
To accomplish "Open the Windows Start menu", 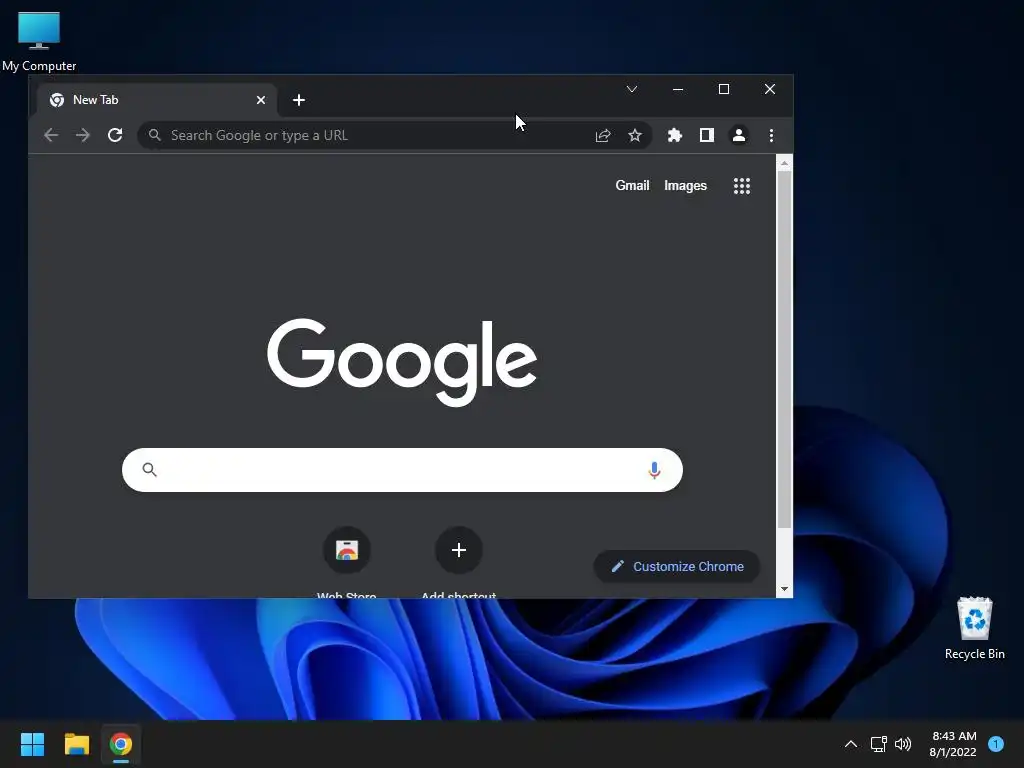I will pos(32,744).
